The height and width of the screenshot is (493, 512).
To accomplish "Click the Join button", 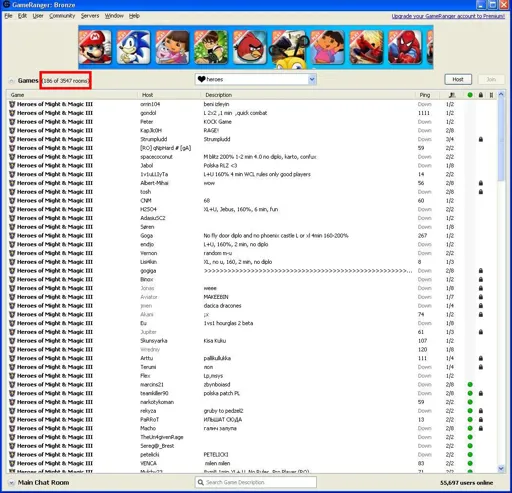I will pyautogui.click(x=491, y=79).
